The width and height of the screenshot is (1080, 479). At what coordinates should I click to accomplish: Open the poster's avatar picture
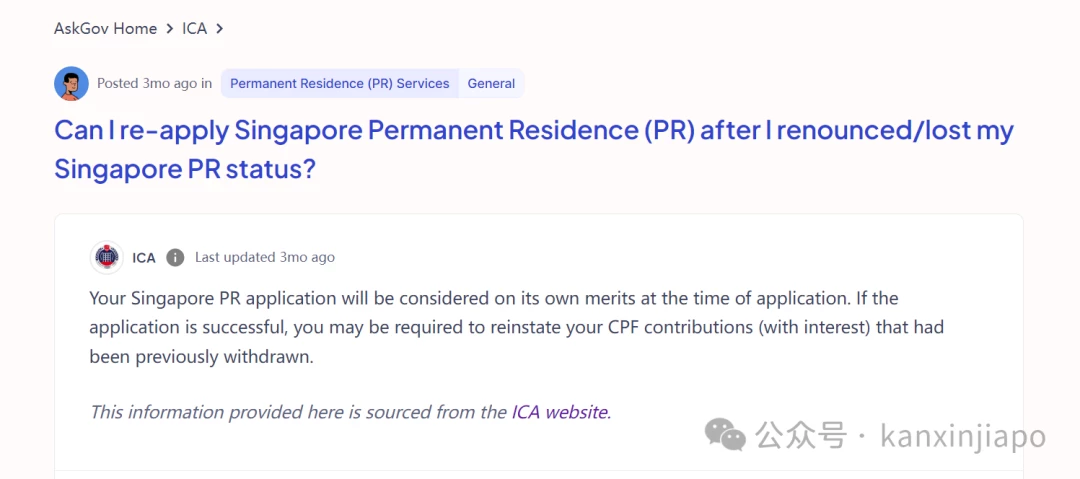[x=72, y=83]
